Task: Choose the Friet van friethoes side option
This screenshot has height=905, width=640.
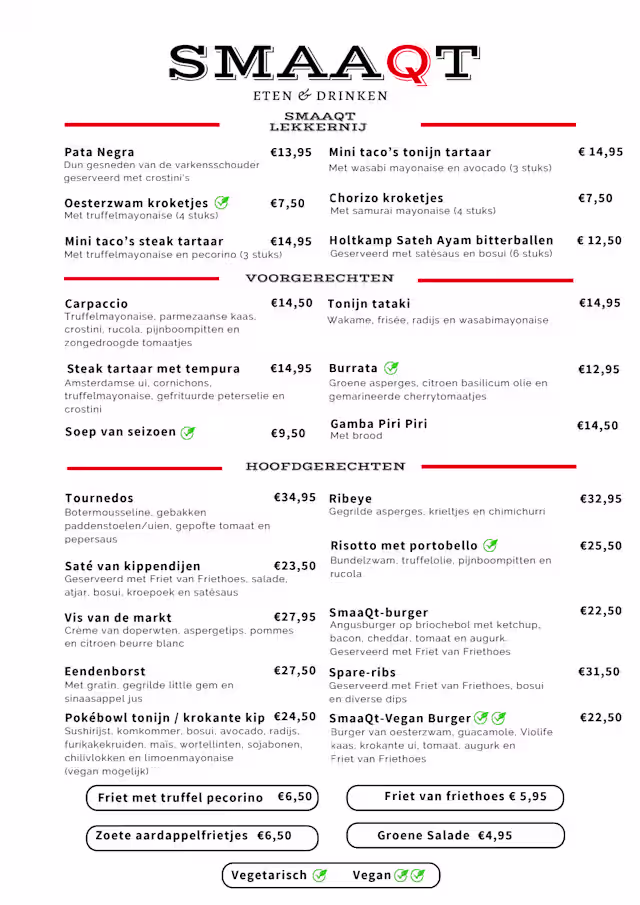Action: [455, 797]
